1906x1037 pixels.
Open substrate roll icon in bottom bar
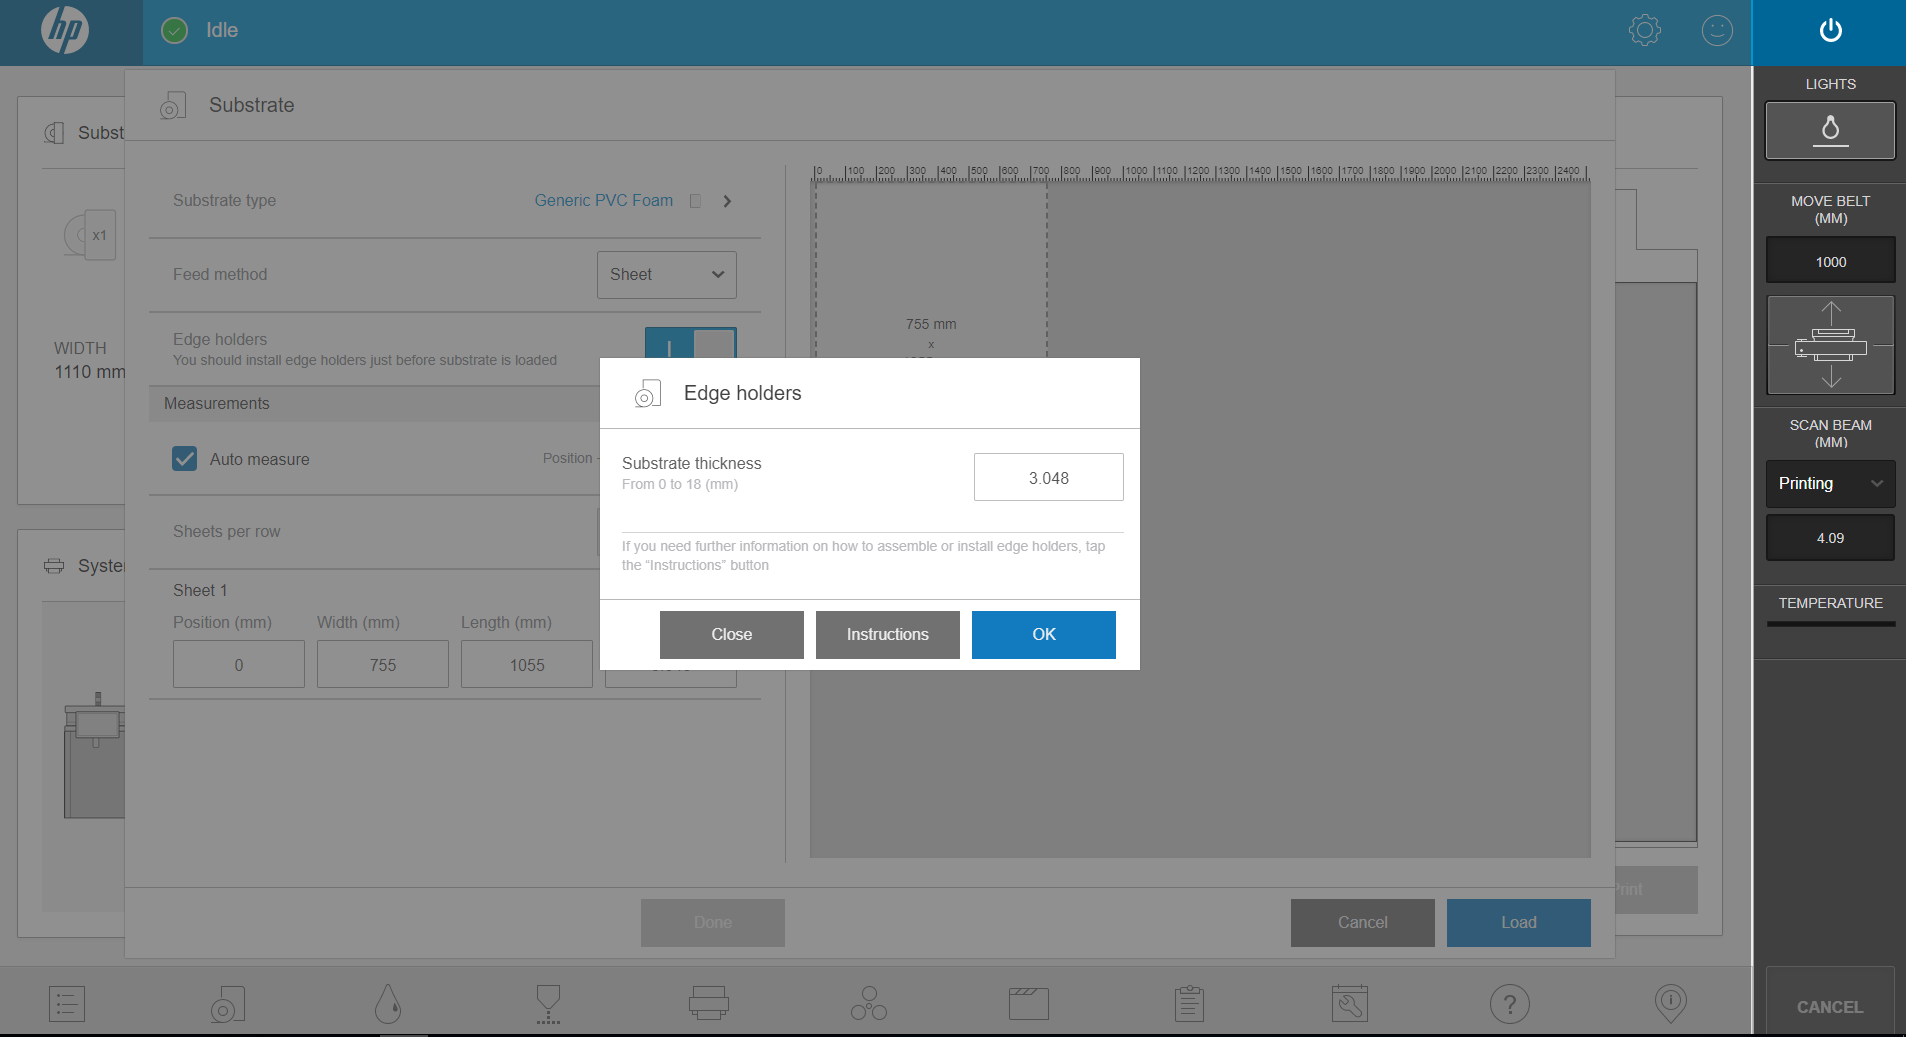tap(228, 1003)
